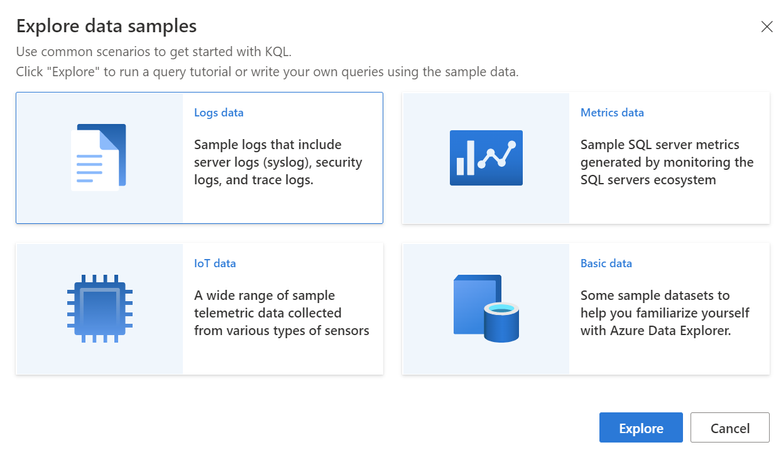
Task: Open the Basic data title link
Action: [x=606, y=264]
